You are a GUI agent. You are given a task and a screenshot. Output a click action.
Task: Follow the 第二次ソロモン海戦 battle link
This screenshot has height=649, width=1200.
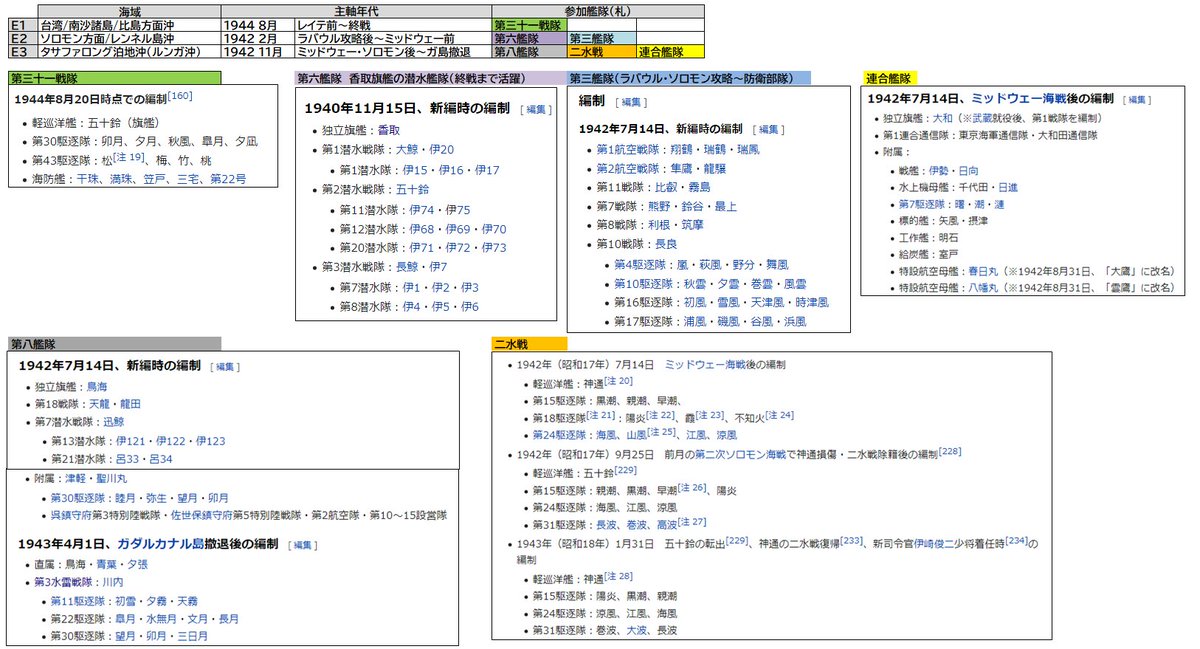click(740, 454)
